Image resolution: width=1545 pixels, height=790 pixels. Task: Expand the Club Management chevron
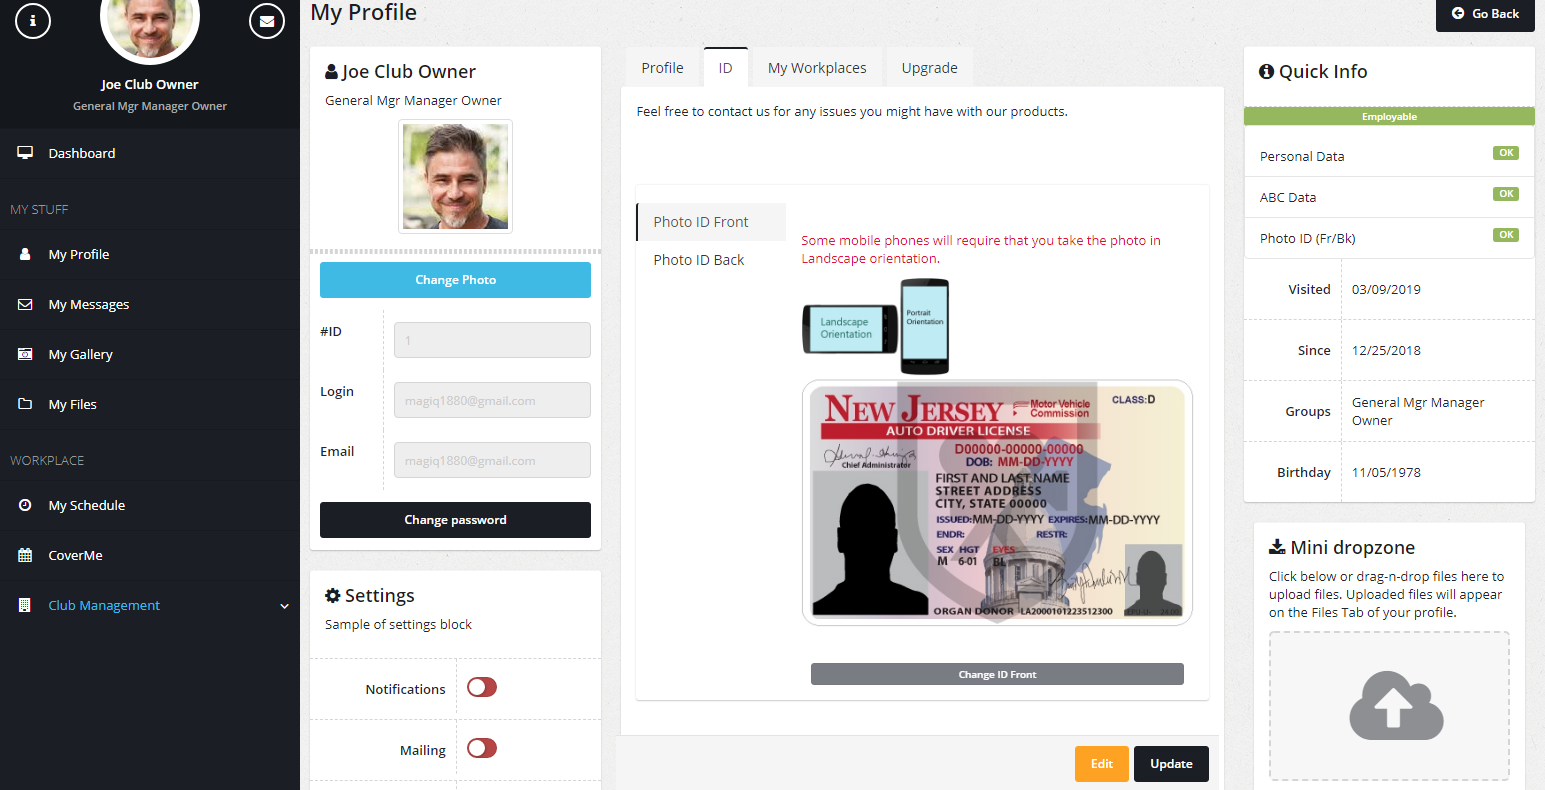284,606
